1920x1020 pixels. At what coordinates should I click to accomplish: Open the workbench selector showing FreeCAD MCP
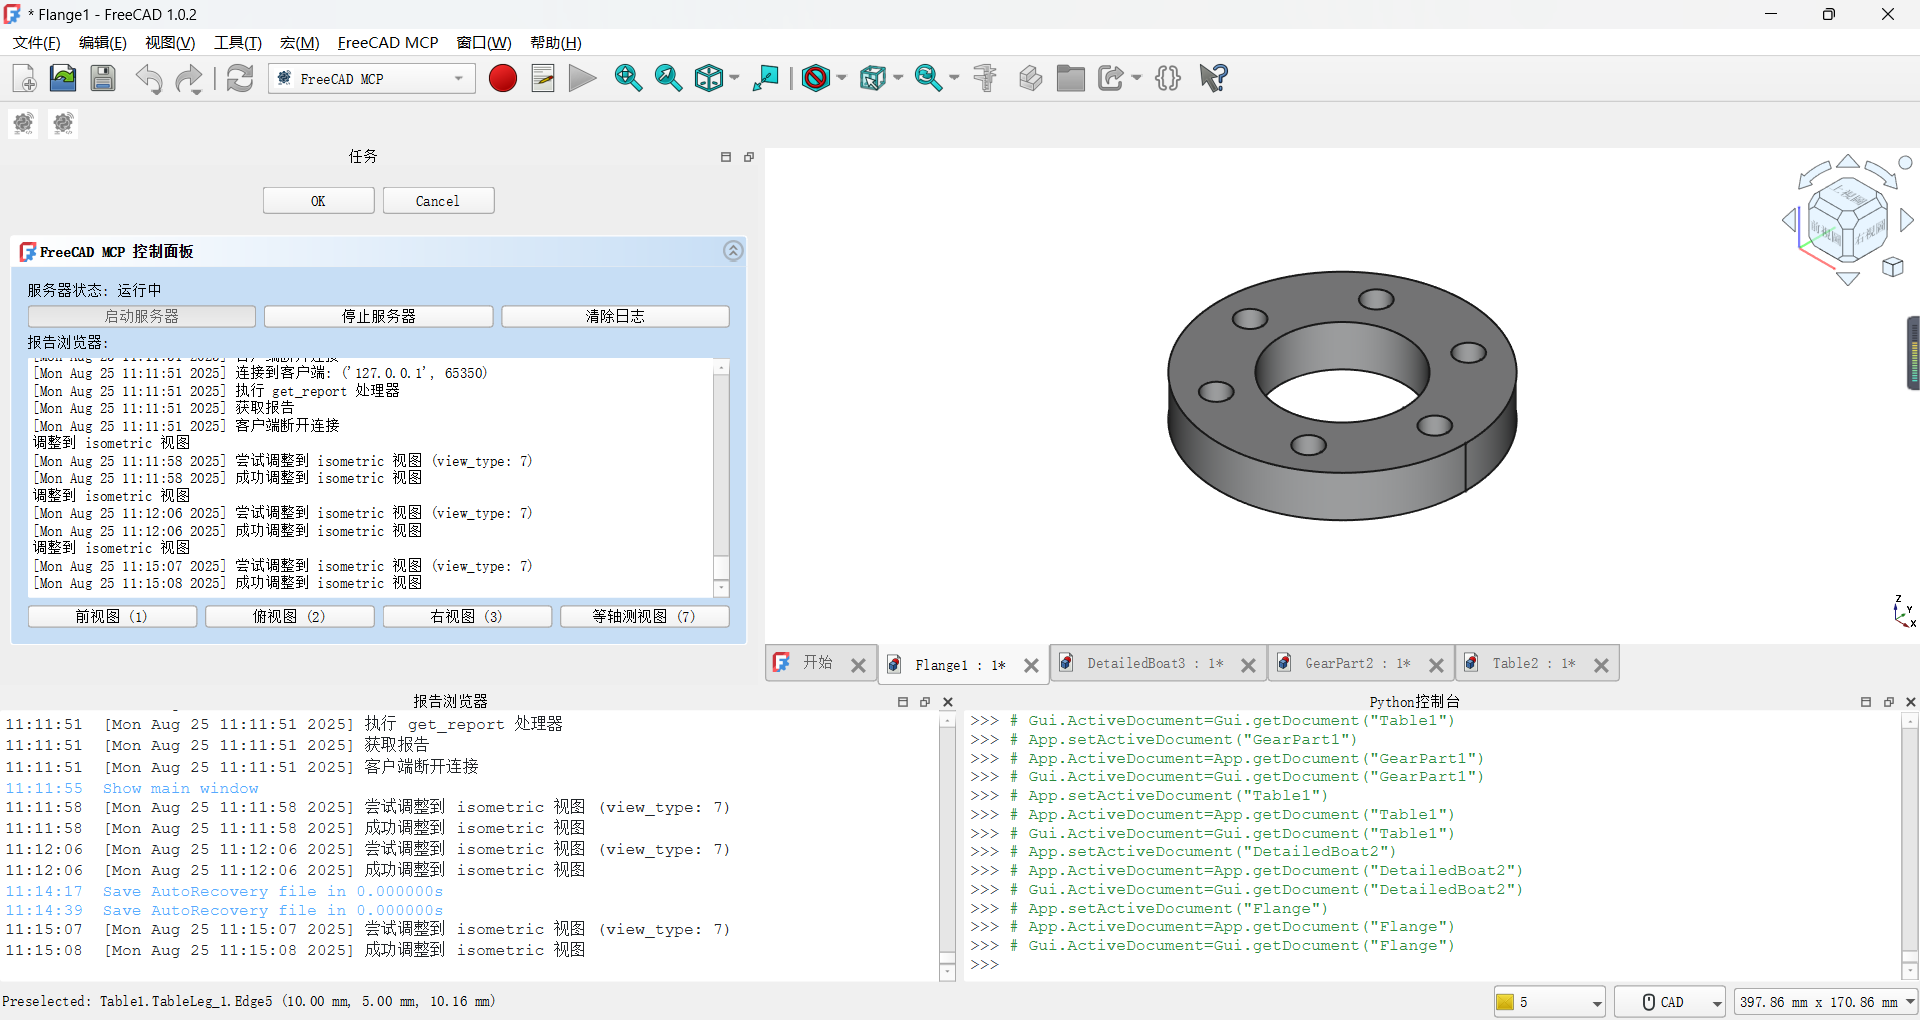[x=371, y=78]
